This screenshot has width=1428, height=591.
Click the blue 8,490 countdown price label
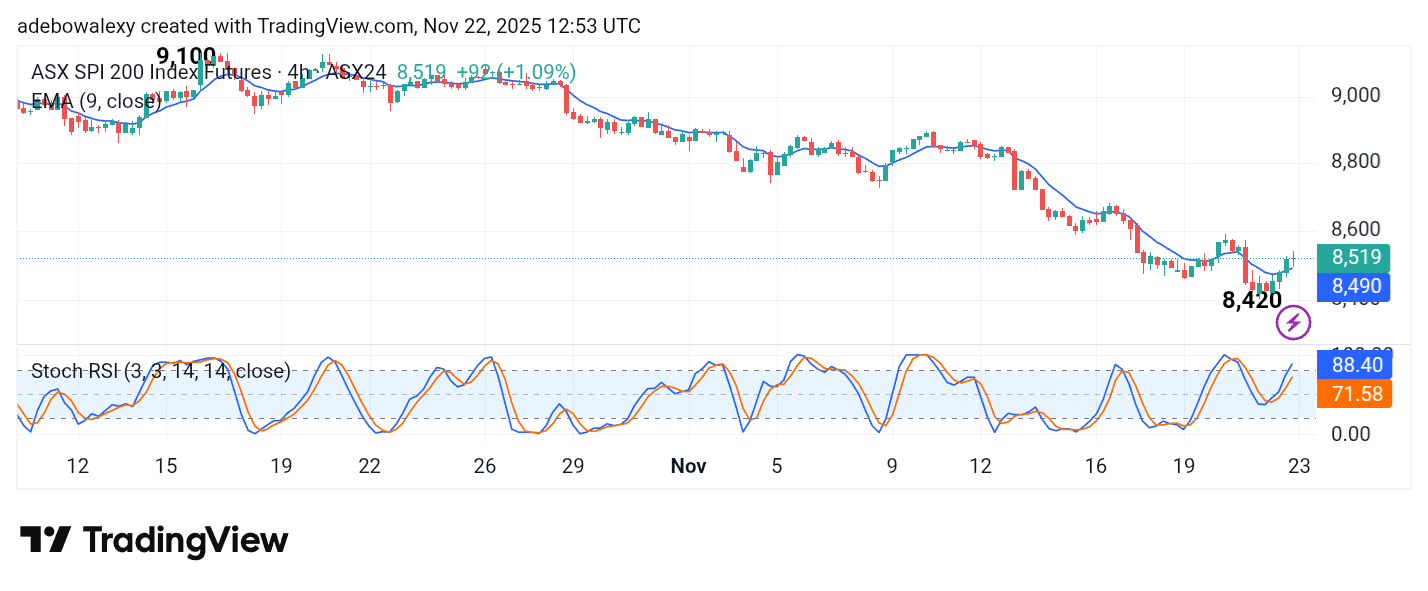point(1355,287)
